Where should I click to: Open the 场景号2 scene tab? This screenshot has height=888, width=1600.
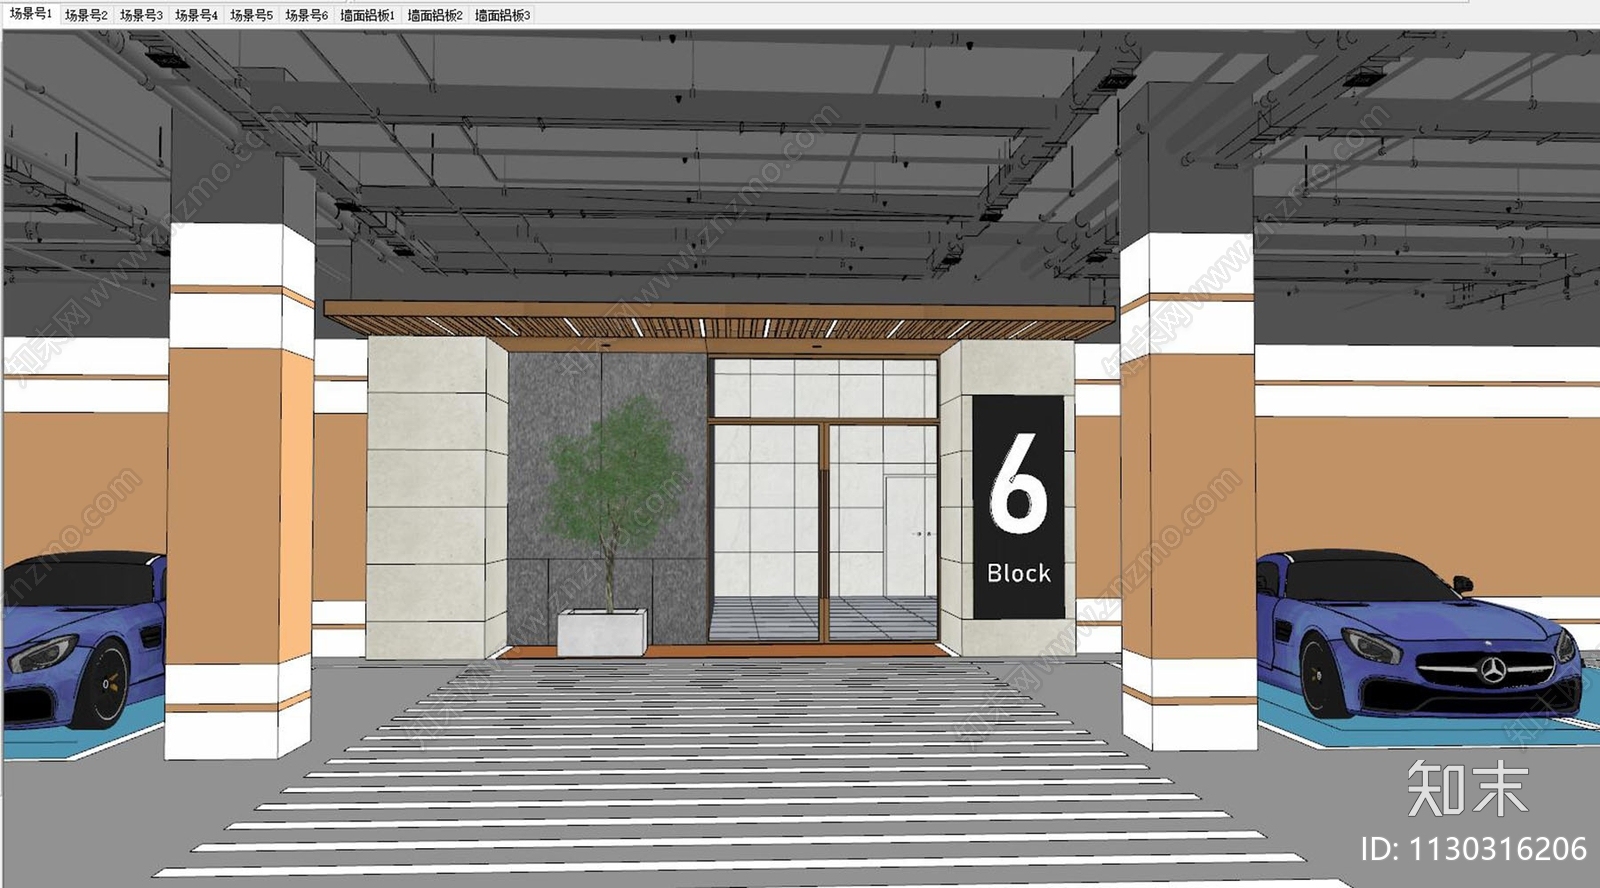click(86, 15)
